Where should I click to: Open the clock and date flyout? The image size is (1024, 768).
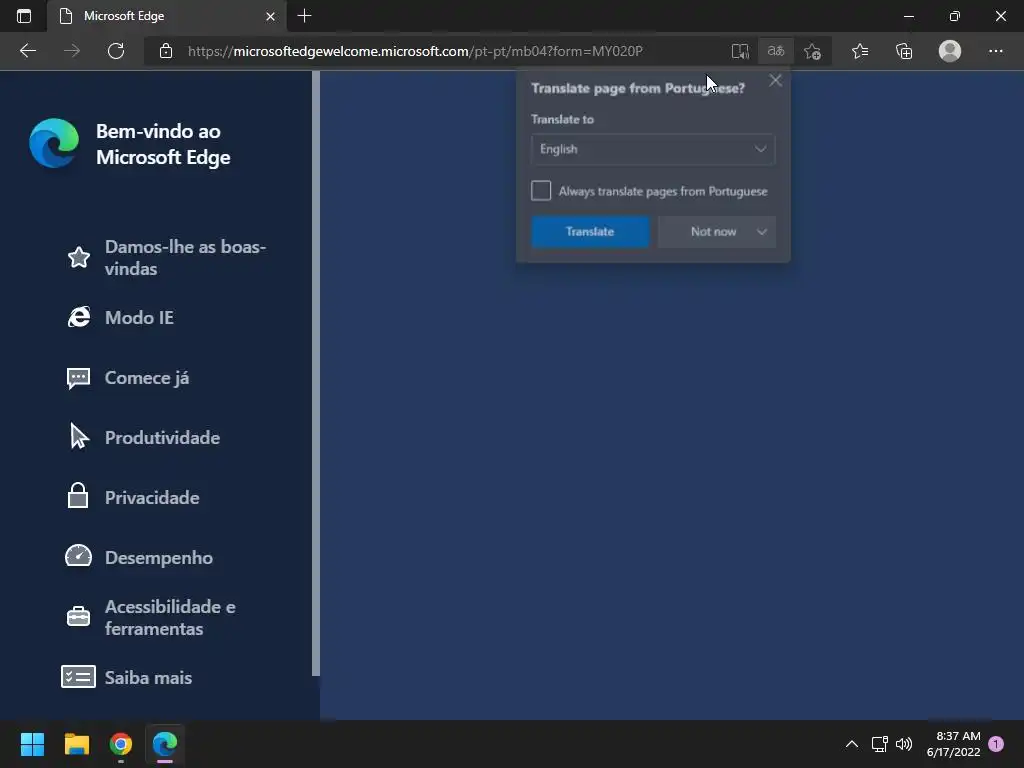[x=953, y=744]
